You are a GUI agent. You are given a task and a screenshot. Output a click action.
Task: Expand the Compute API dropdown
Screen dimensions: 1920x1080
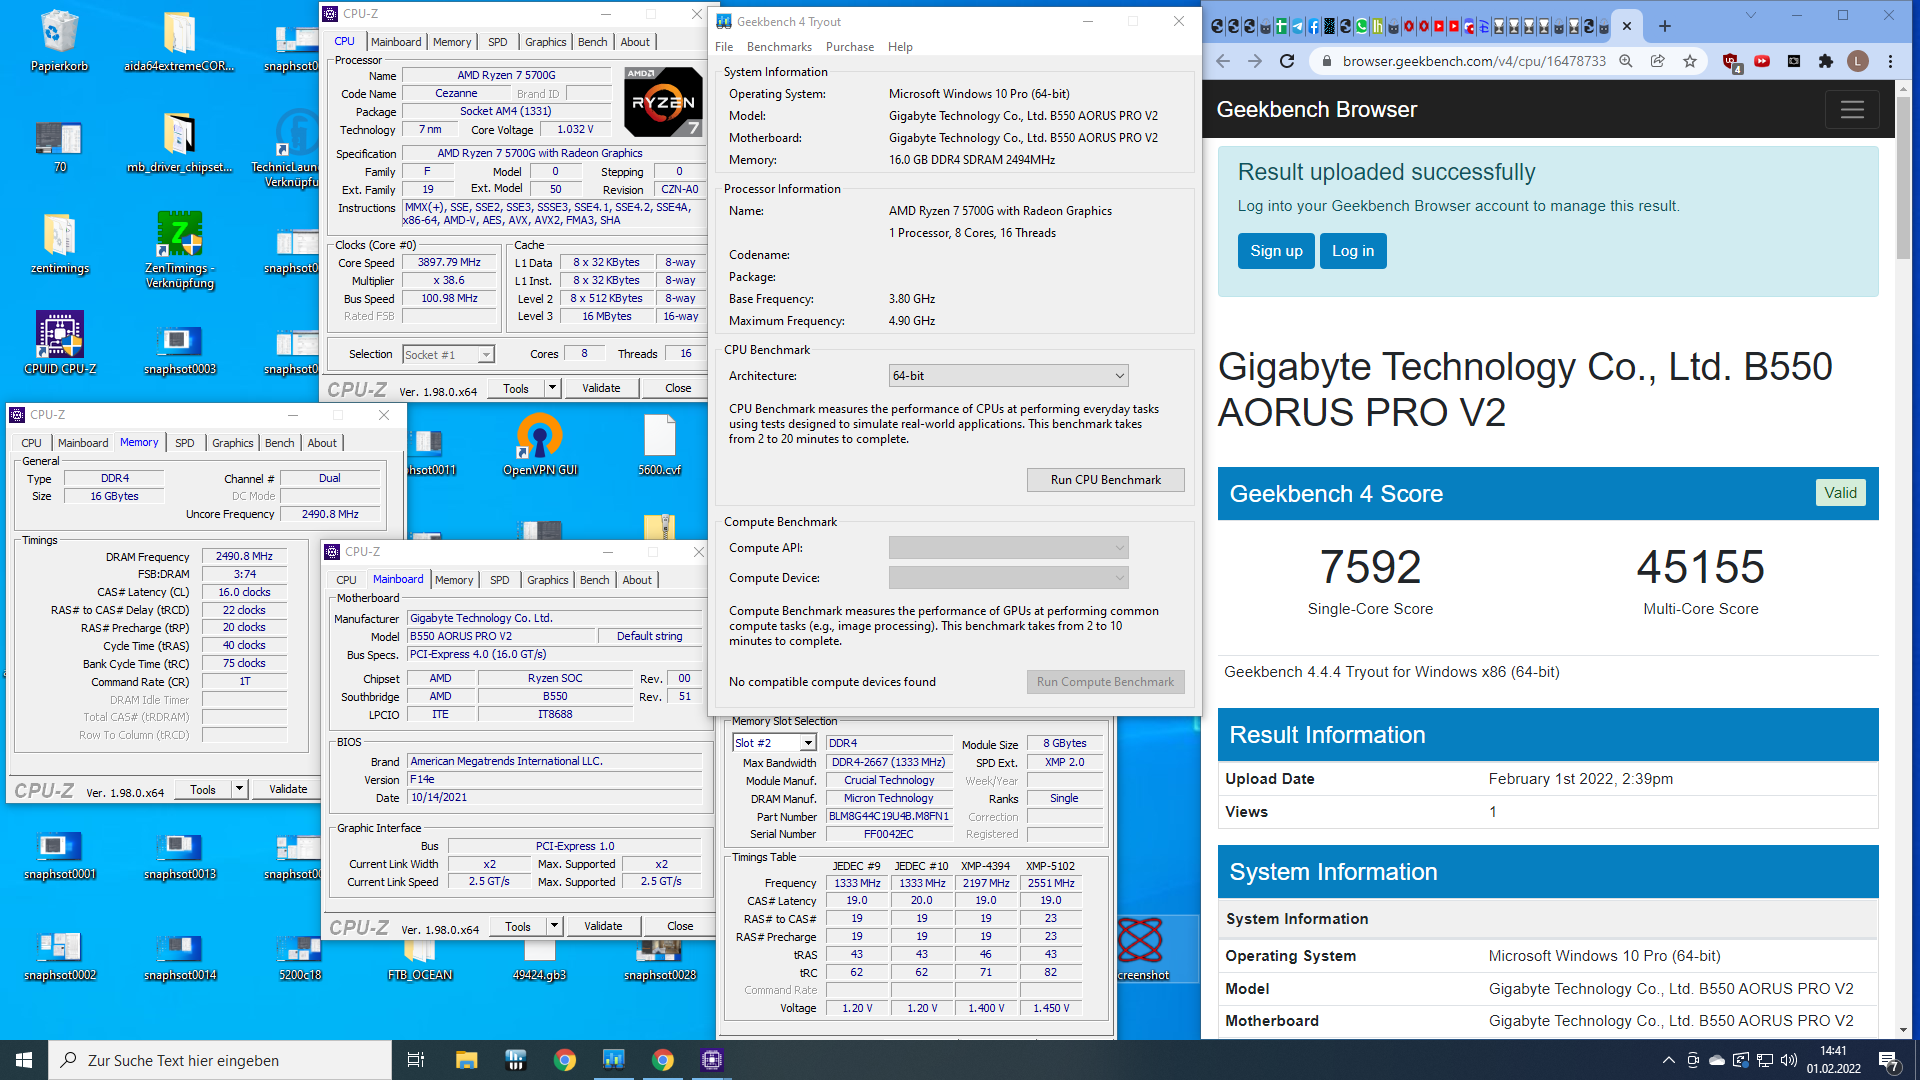[x=1009, y=548]
